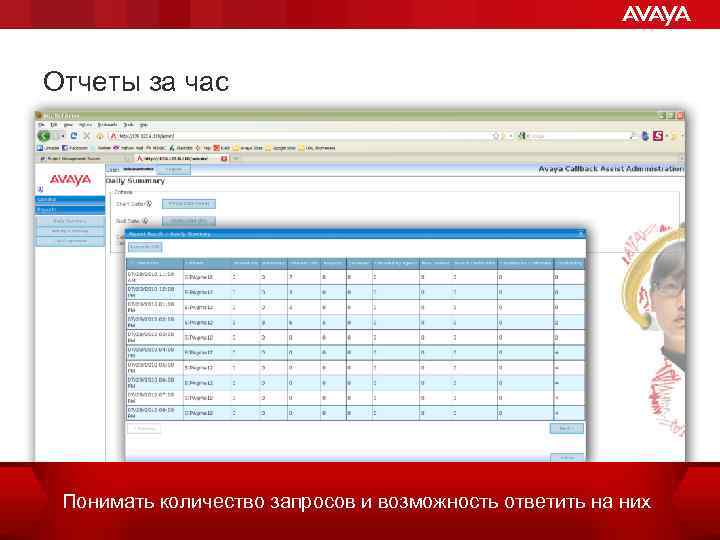Go back with the green browser arrow
Image resolution: width=720 pixels, height=540 pixels.
click(x=44, y=136)
